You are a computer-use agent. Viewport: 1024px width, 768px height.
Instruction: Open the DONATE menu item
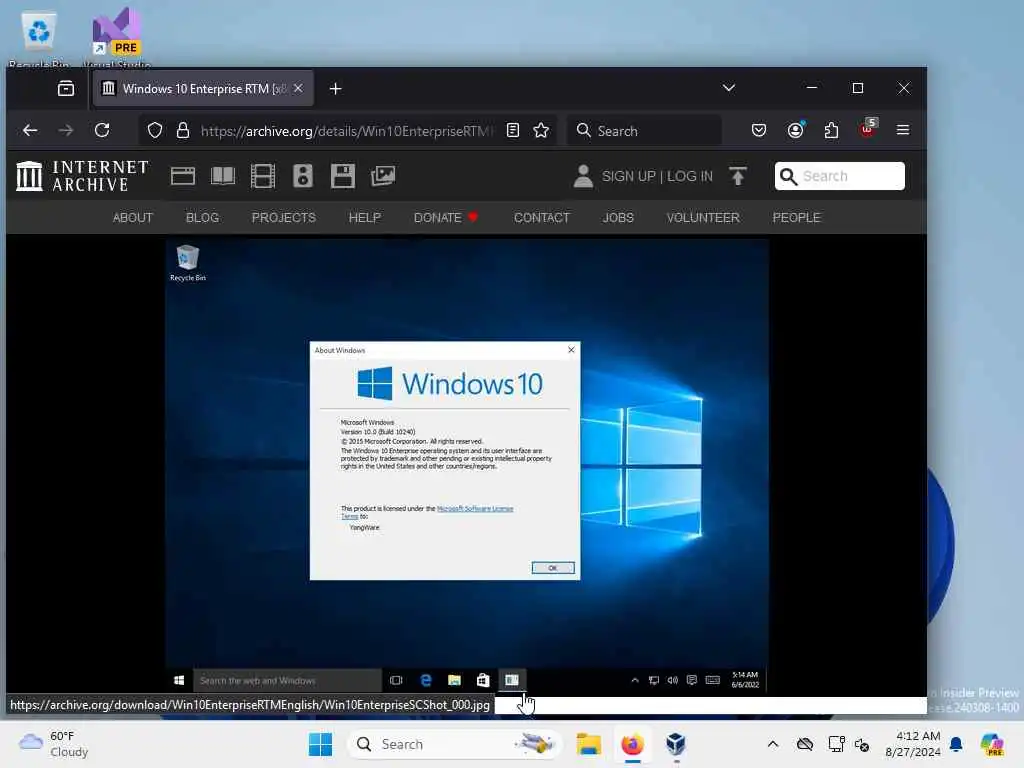coord(445,217)
